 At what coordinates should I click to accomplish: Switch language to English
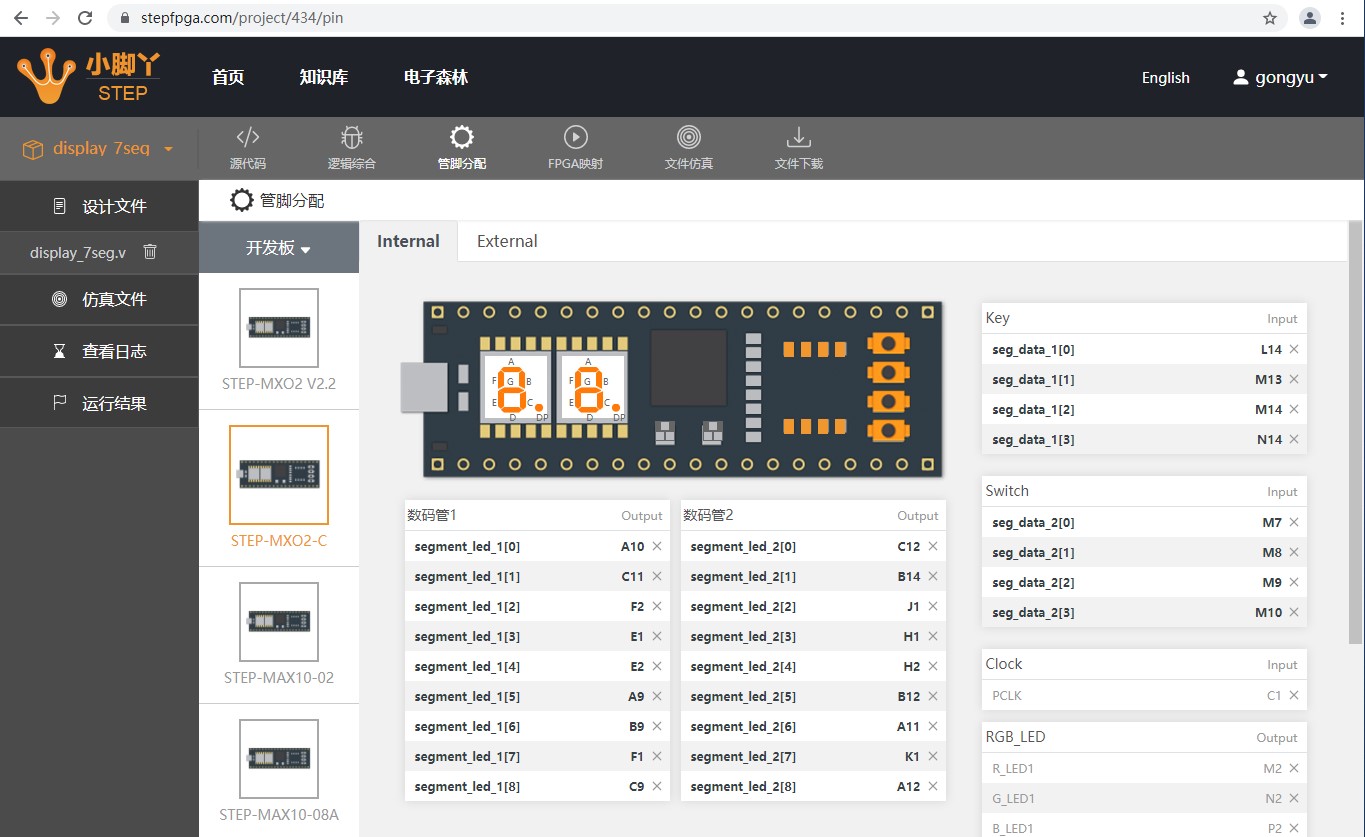pos(1165,78)
